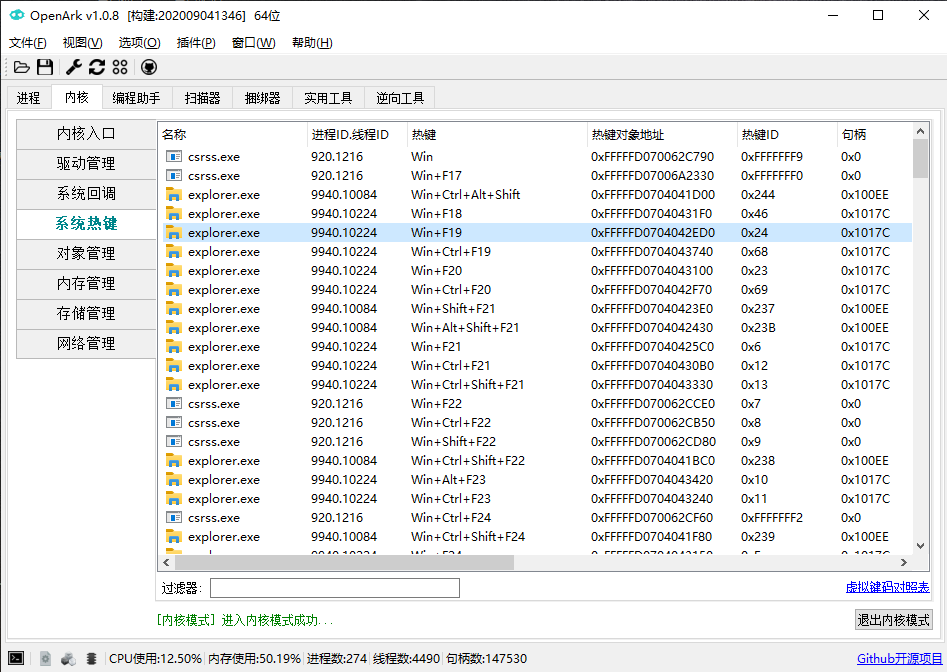Select 网络管理 in the side panel
The width and height of the screenshot is (947, 672).
pyautogui.click(x=86, y=344)
